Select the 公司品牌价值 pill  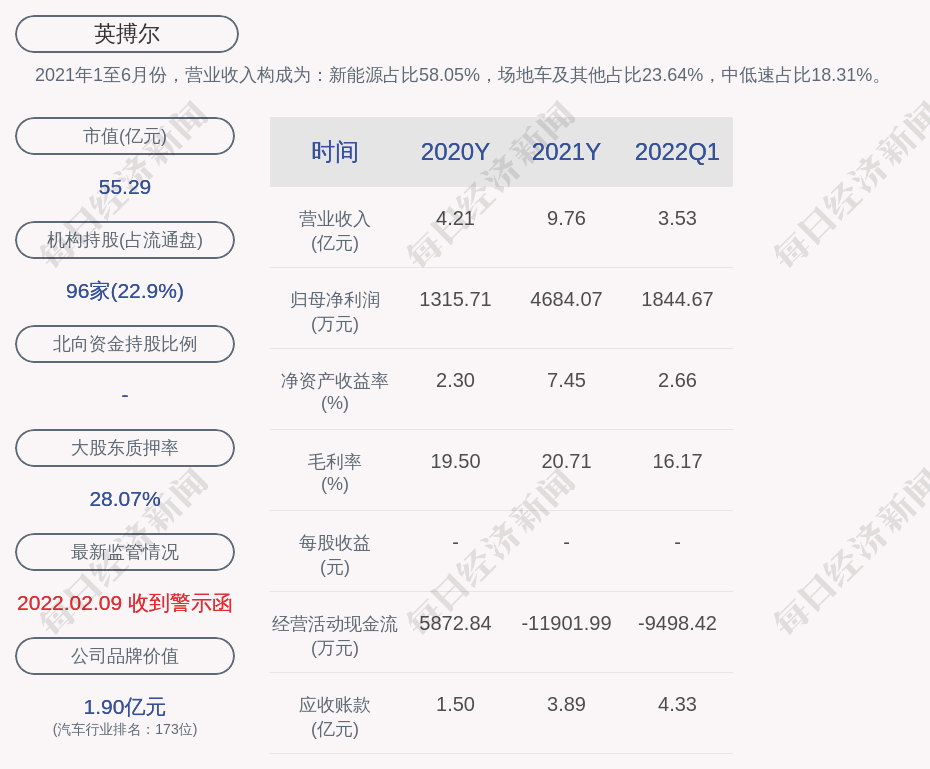[x=125, y=656]
